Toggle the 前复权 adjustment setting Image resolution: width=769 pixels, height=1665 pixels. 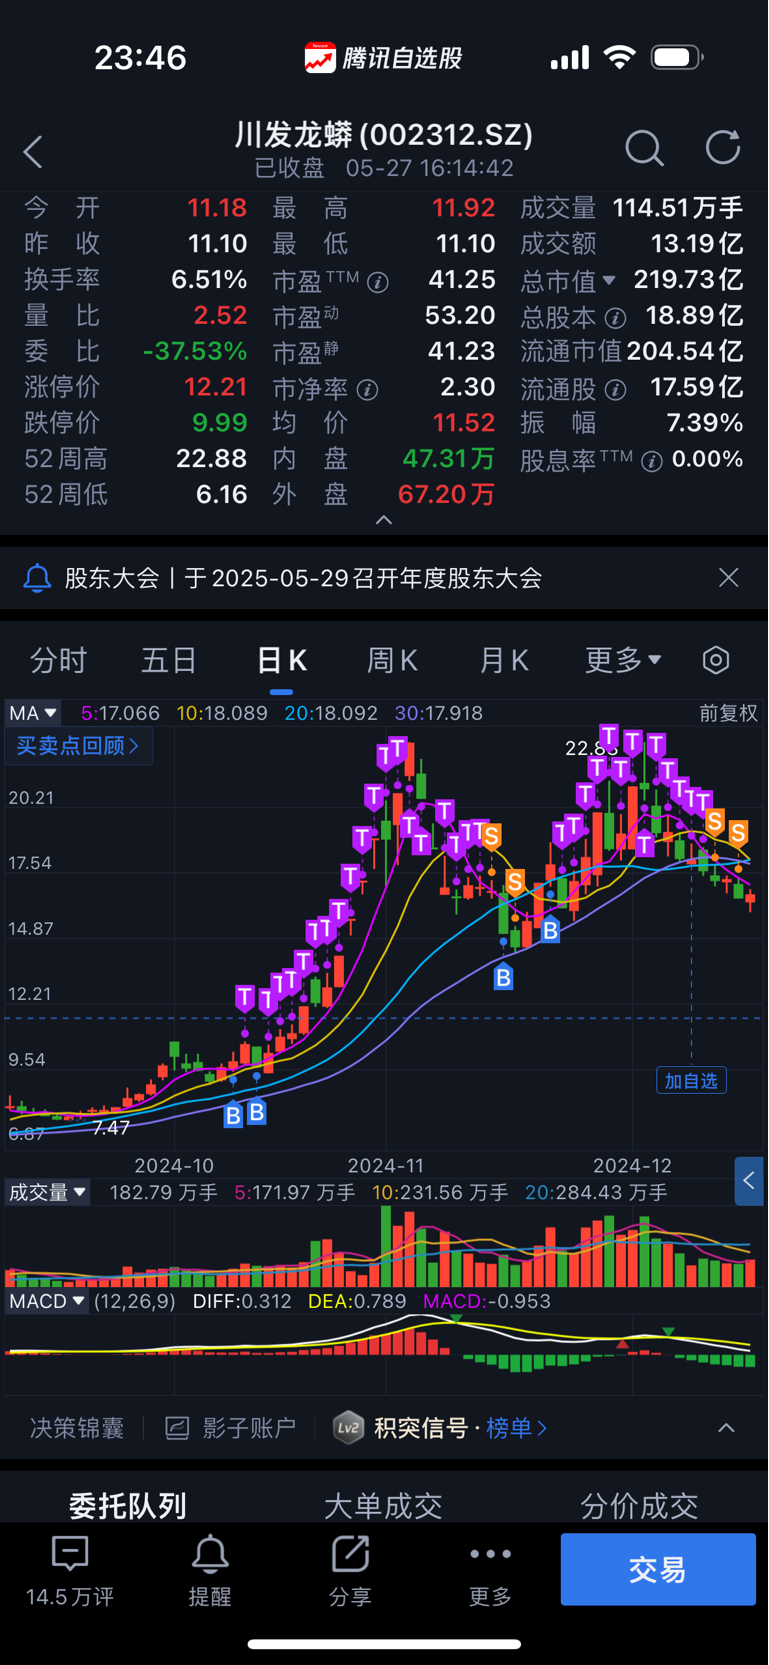(x=728, y=713)
